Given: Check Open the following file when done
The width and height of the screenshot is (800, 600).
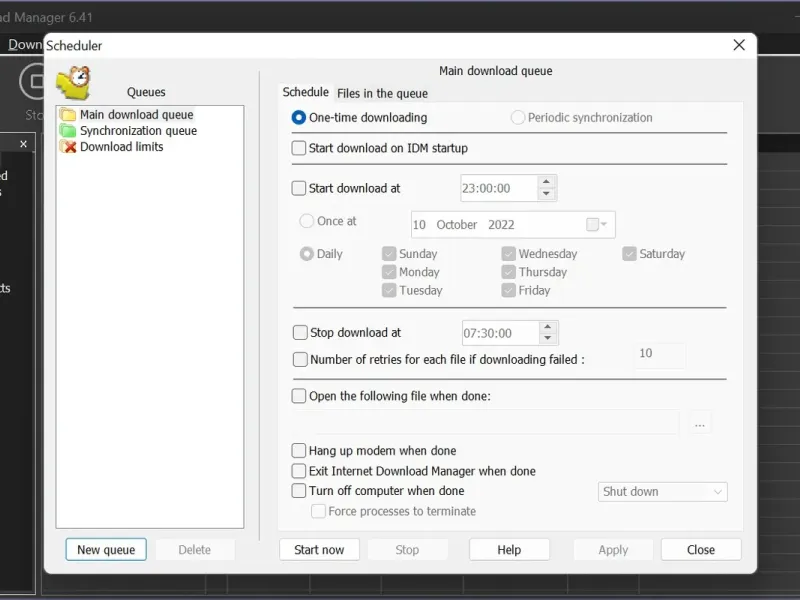Looking at the screenshot, I should [x=298, y=396].
